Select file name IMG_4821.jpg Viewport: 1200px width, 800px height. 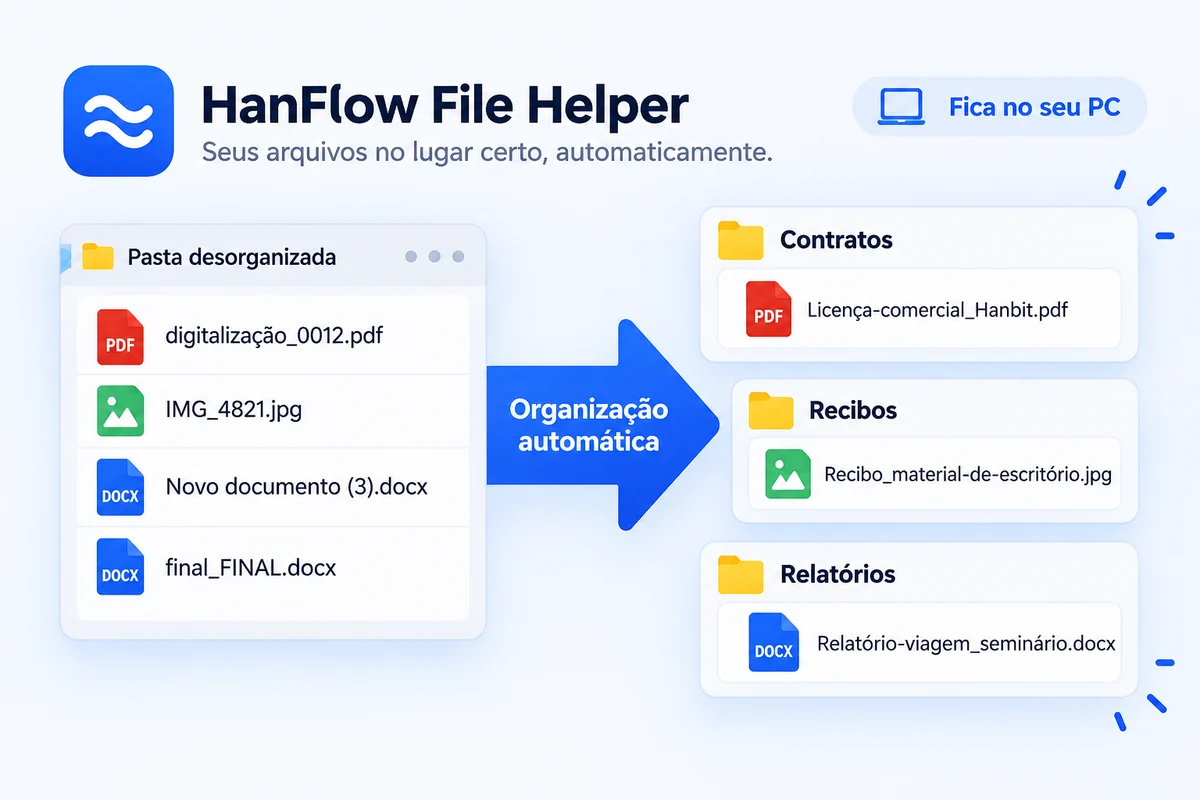tap(234, 410)
